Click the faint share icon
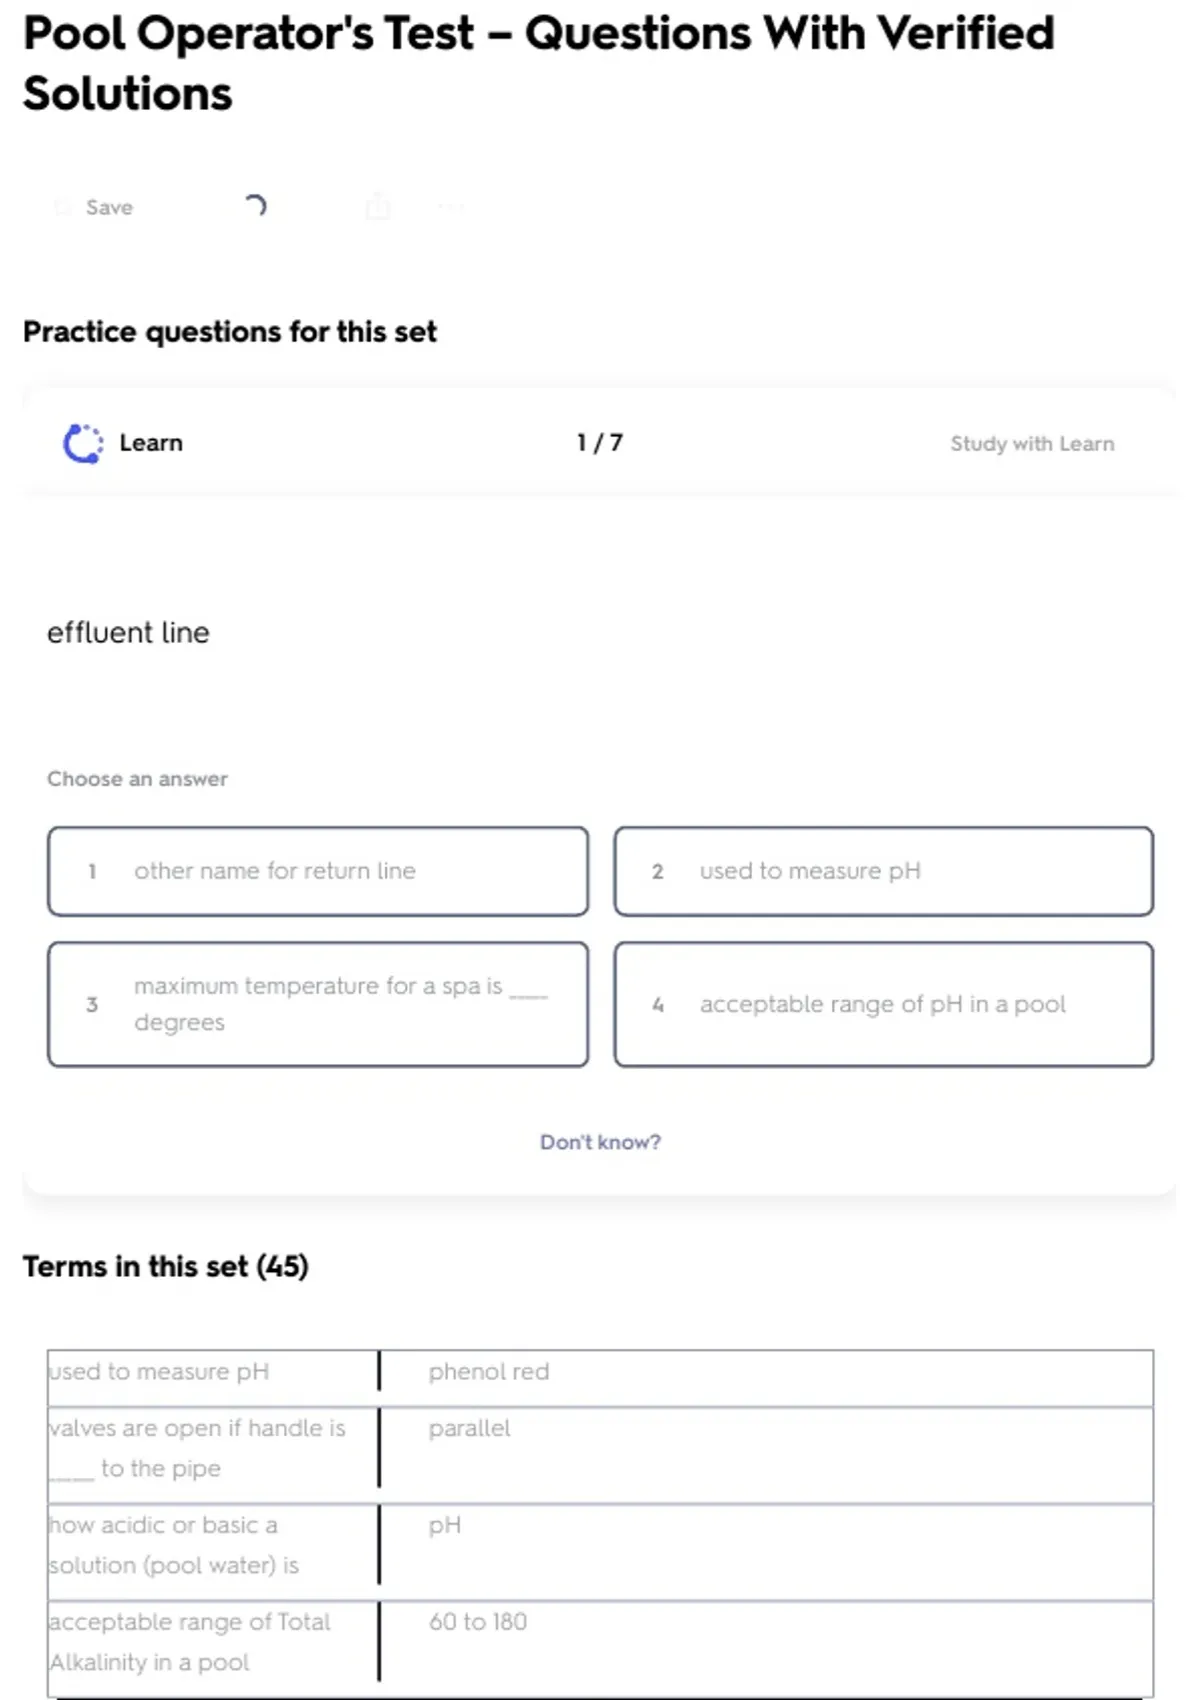1200x1700 pixels. coord(378,207)
